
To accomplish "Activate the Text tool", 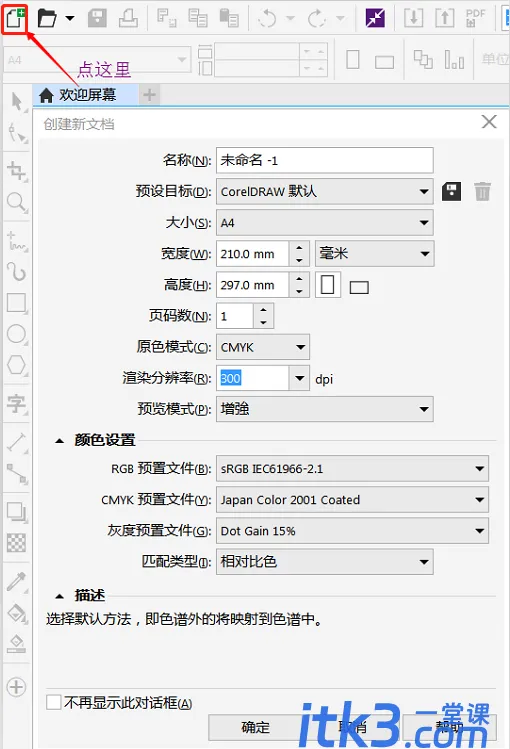I will pyautogui.click(x=16, y=404).
